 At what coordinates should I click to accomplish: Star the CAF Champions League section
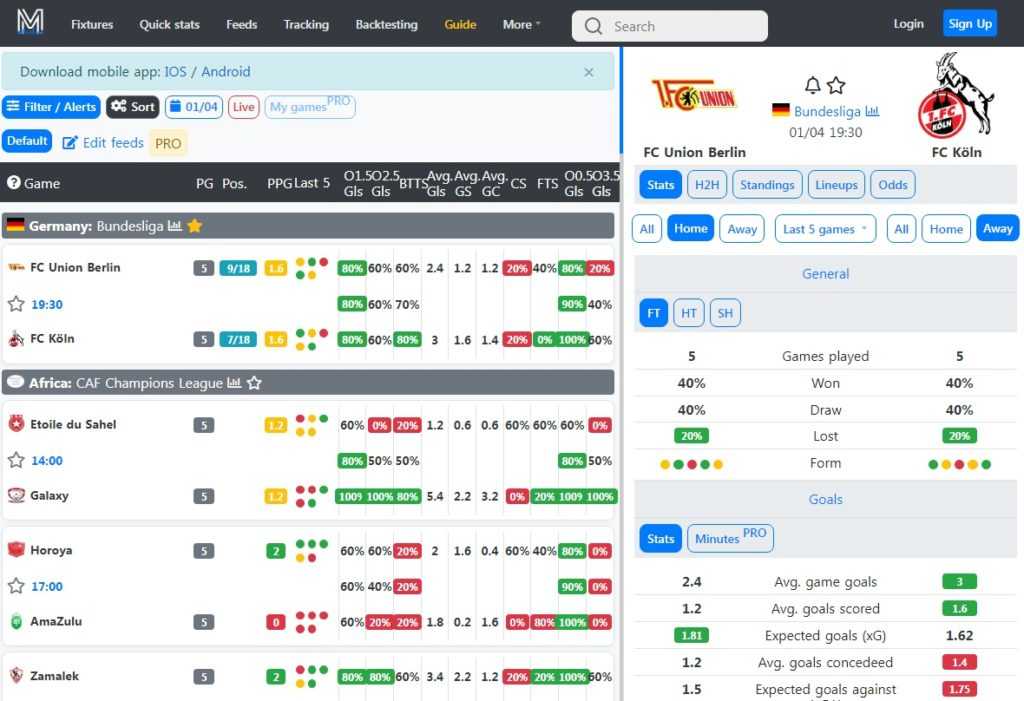(x=254, y=383)
